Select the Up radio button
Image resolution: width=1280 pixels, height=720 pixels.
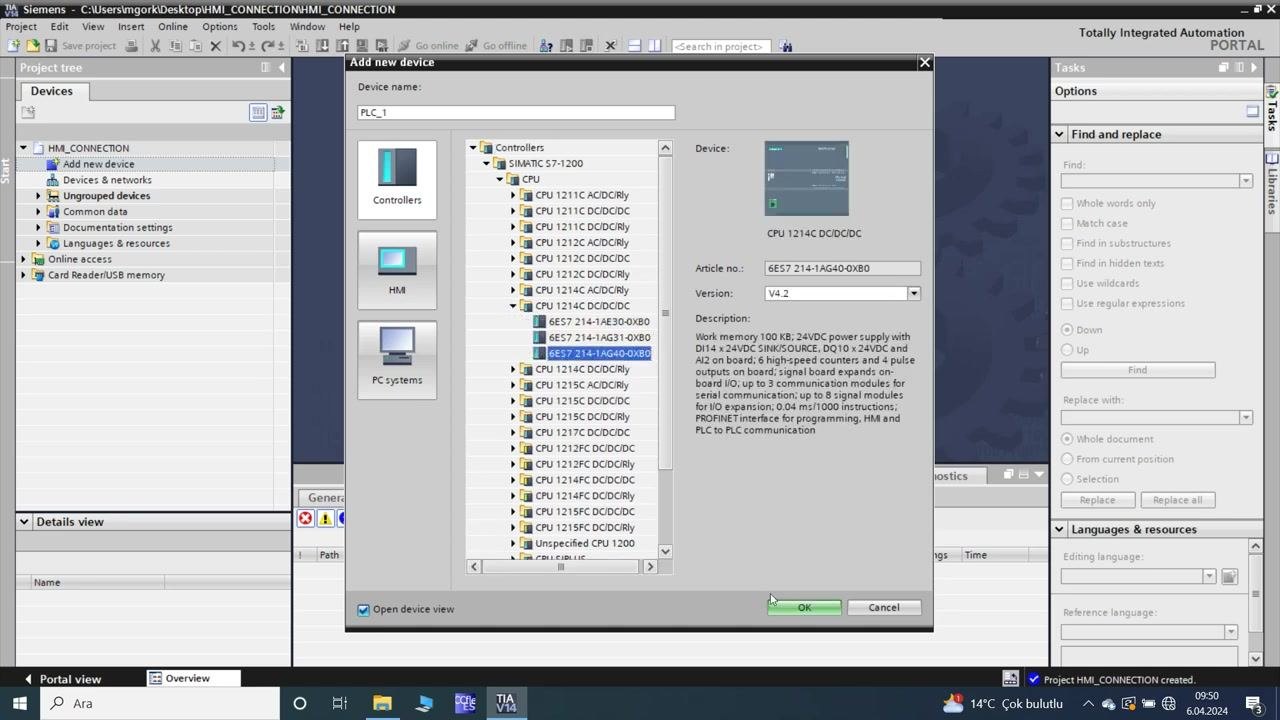click(x=1067, y=350)
